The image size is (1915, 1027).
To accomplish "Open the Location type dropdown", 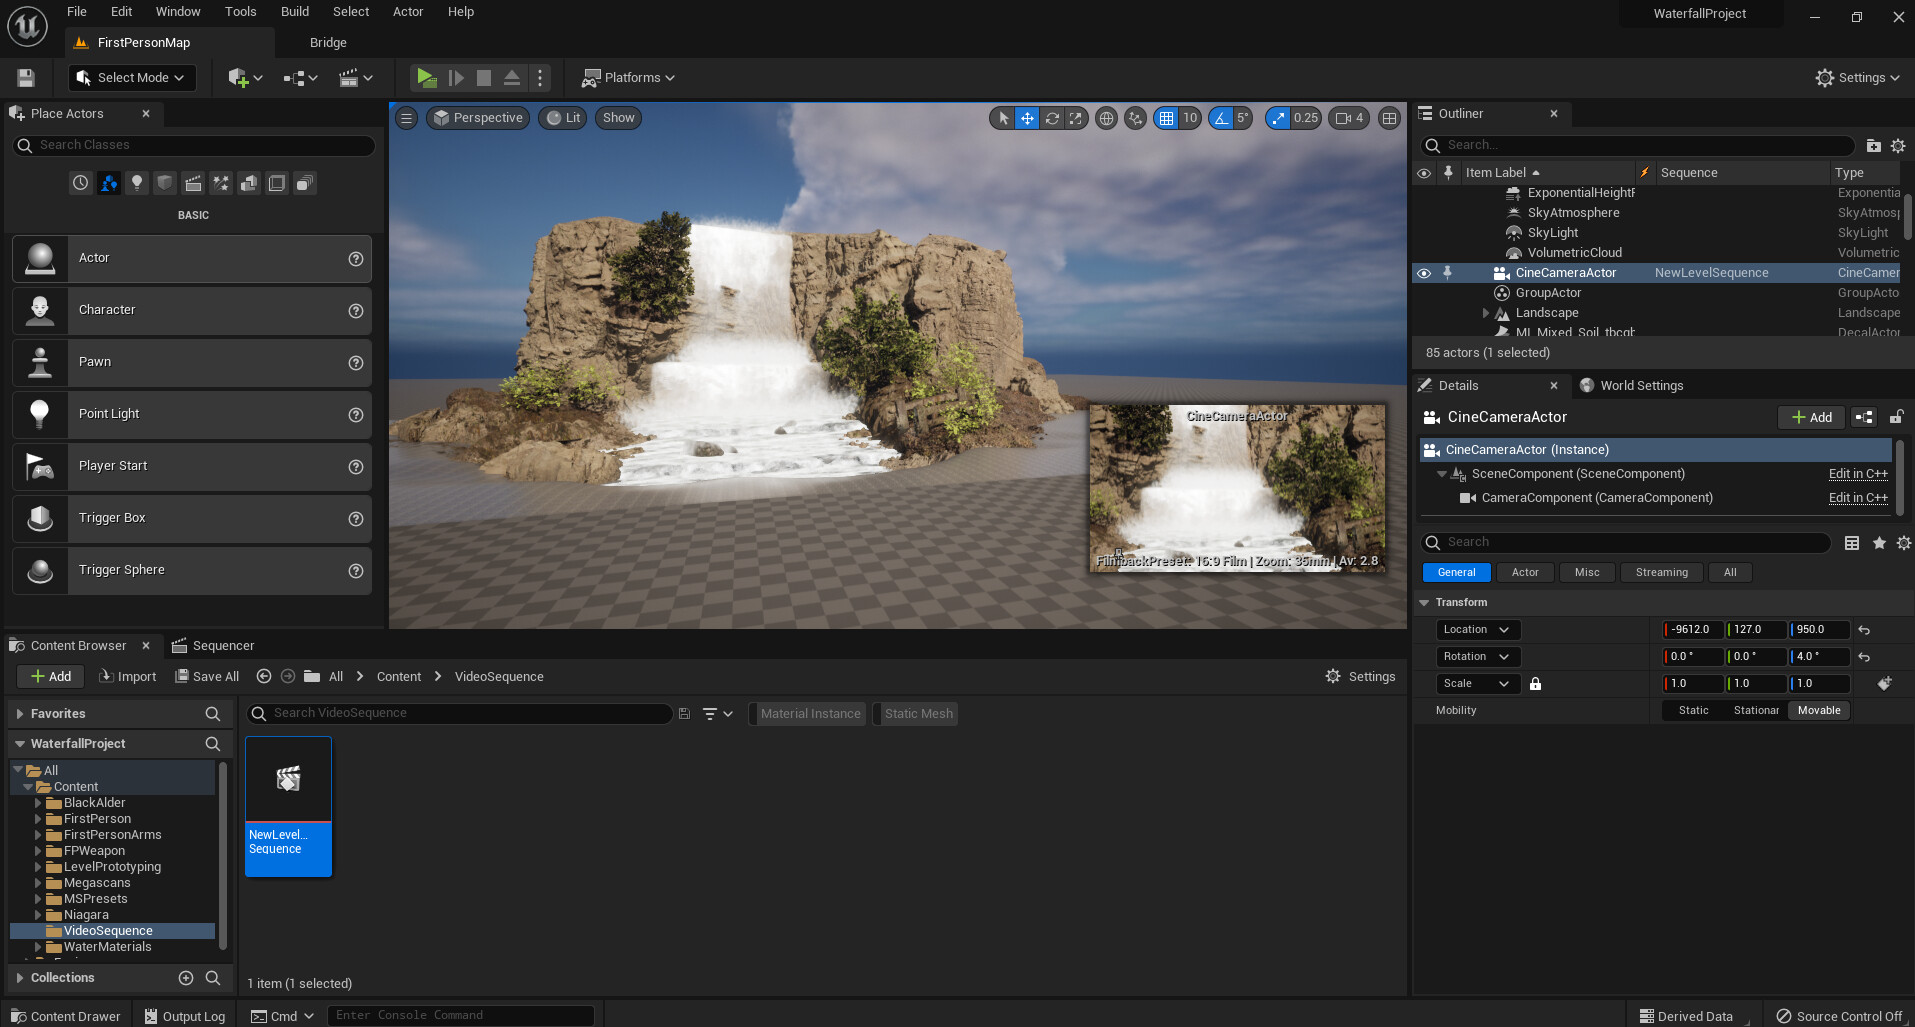I will click(1476, 630).
